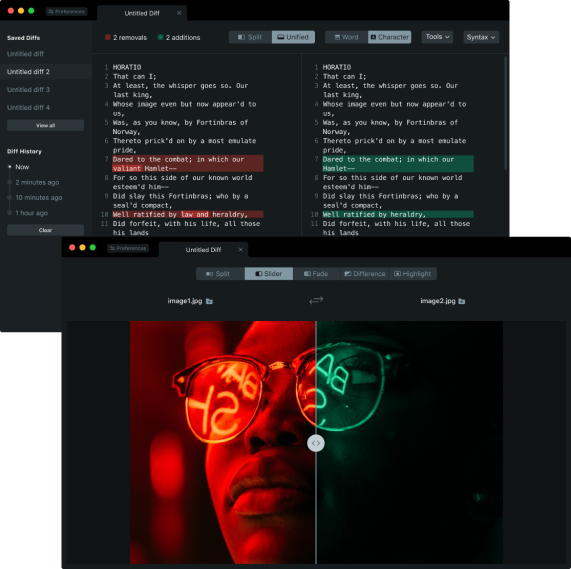Switch image diff to Fade mode
Screen dimensions: 571x569
pos(316,274)
